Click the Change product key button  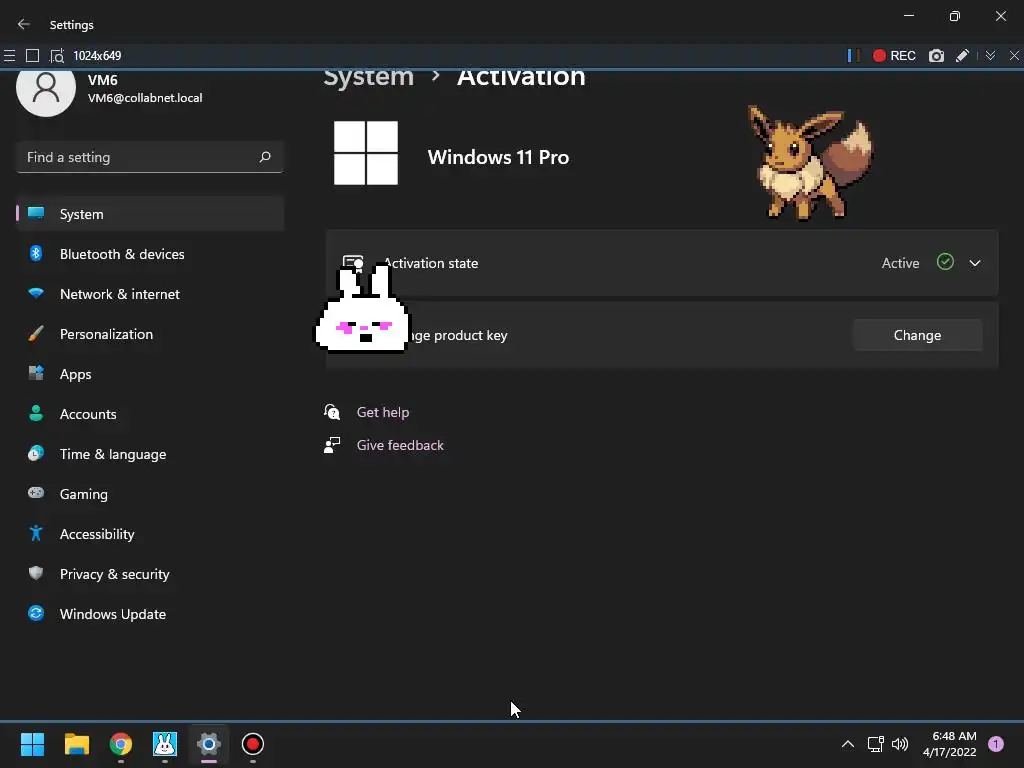coord(918,335)
